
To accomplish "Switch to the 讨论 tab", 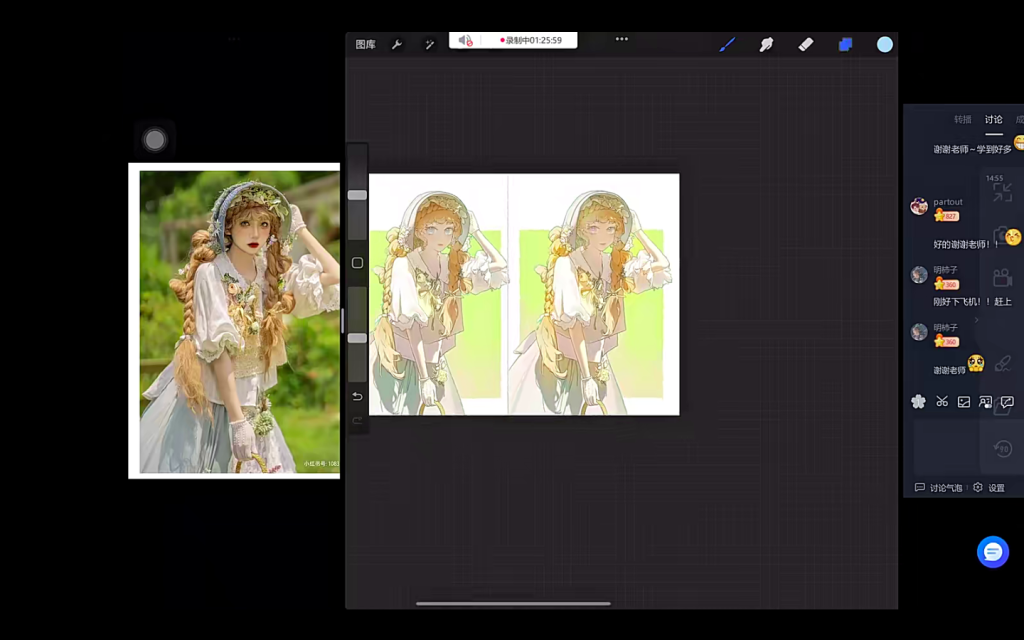I will [993, 120].
